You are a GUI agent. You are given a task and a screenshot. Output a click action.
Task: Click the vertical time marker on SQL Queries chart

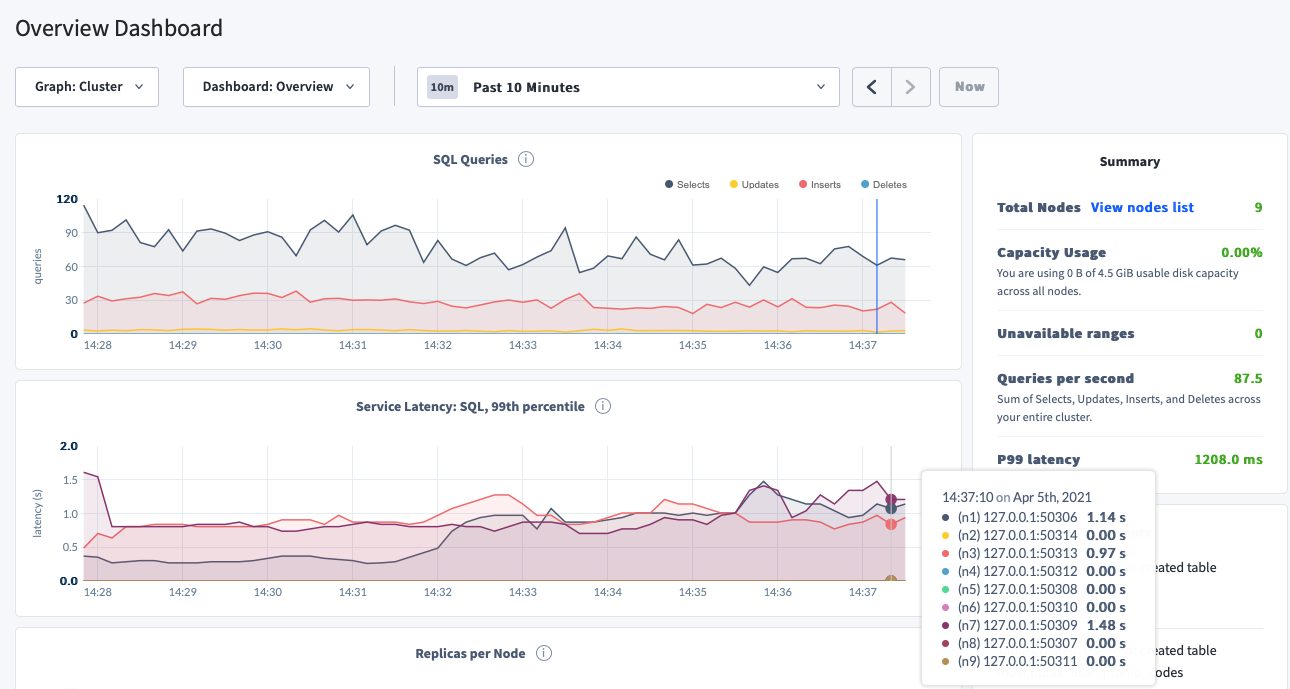[x=877, y=265]
